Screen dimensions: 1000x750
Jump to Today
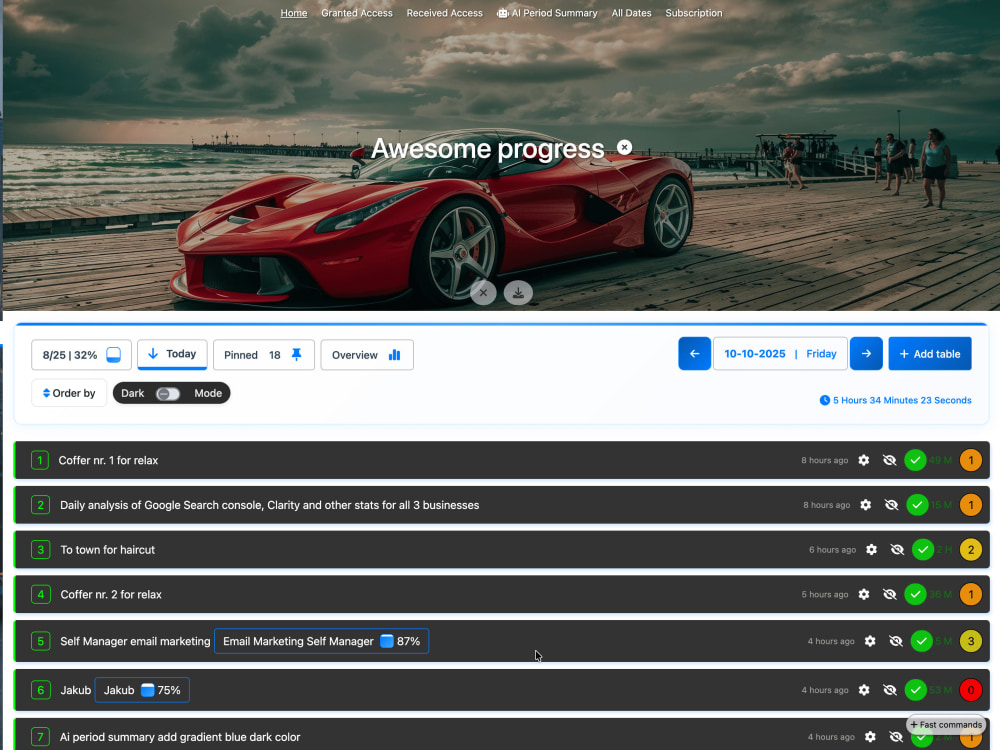(x=172, y=354)
